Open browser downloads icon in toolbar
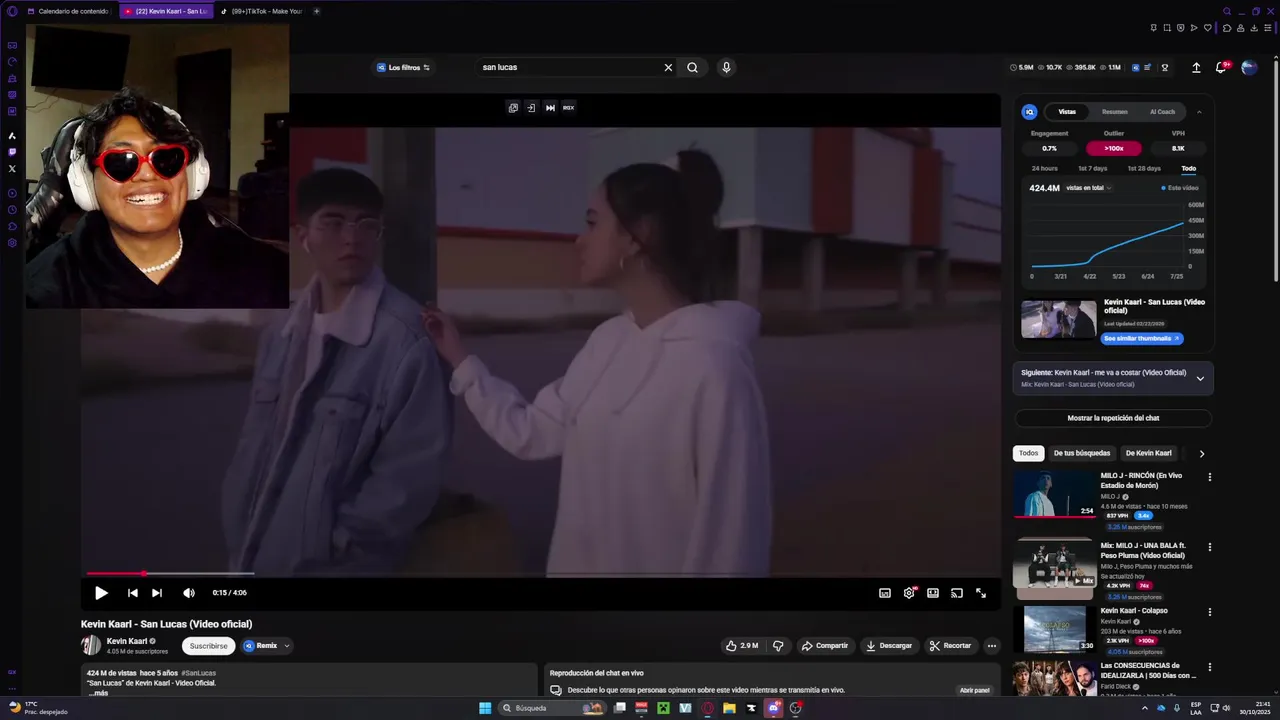 point(1254,28)
